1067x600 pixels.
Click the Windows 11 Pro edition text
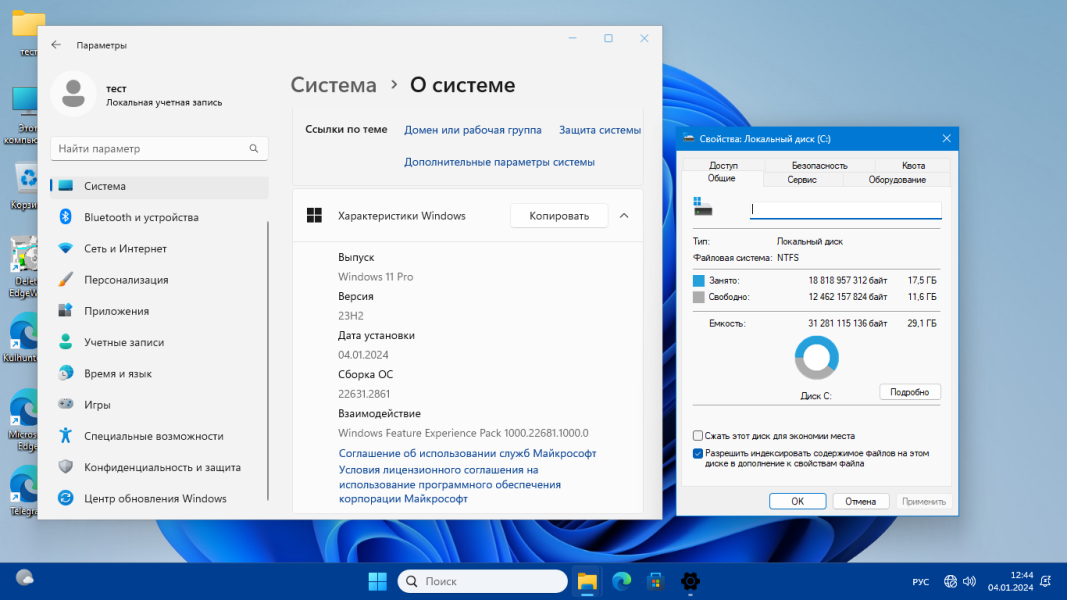coord(376,277)
